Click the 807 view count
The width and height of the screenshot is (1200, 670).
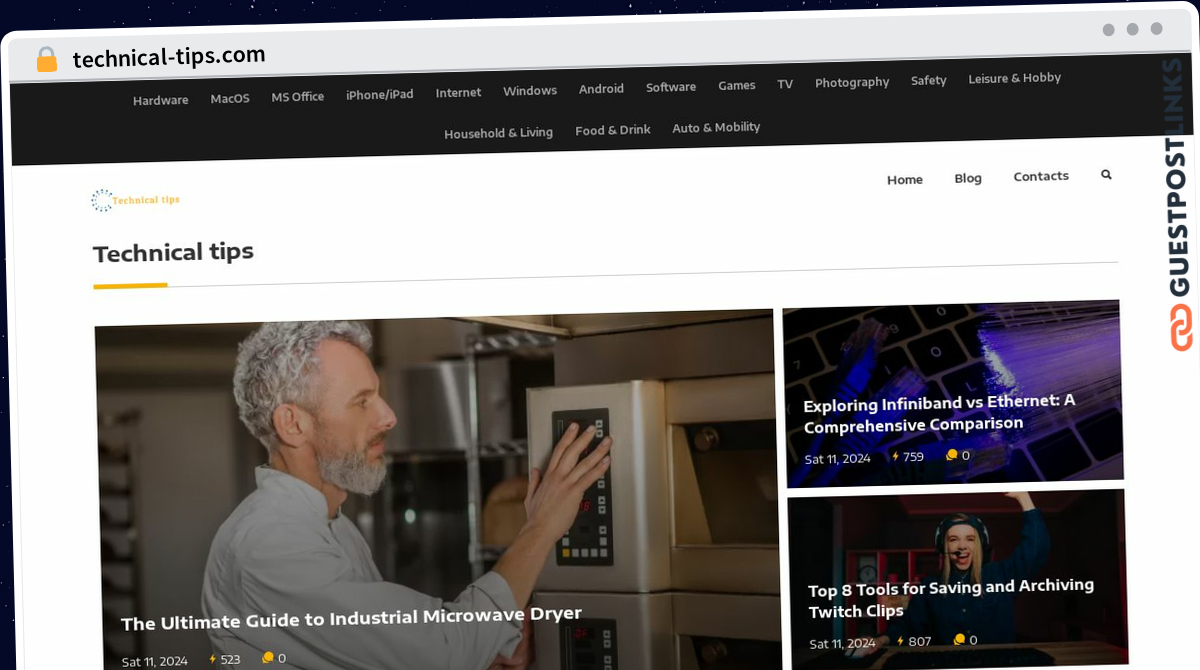920,641
